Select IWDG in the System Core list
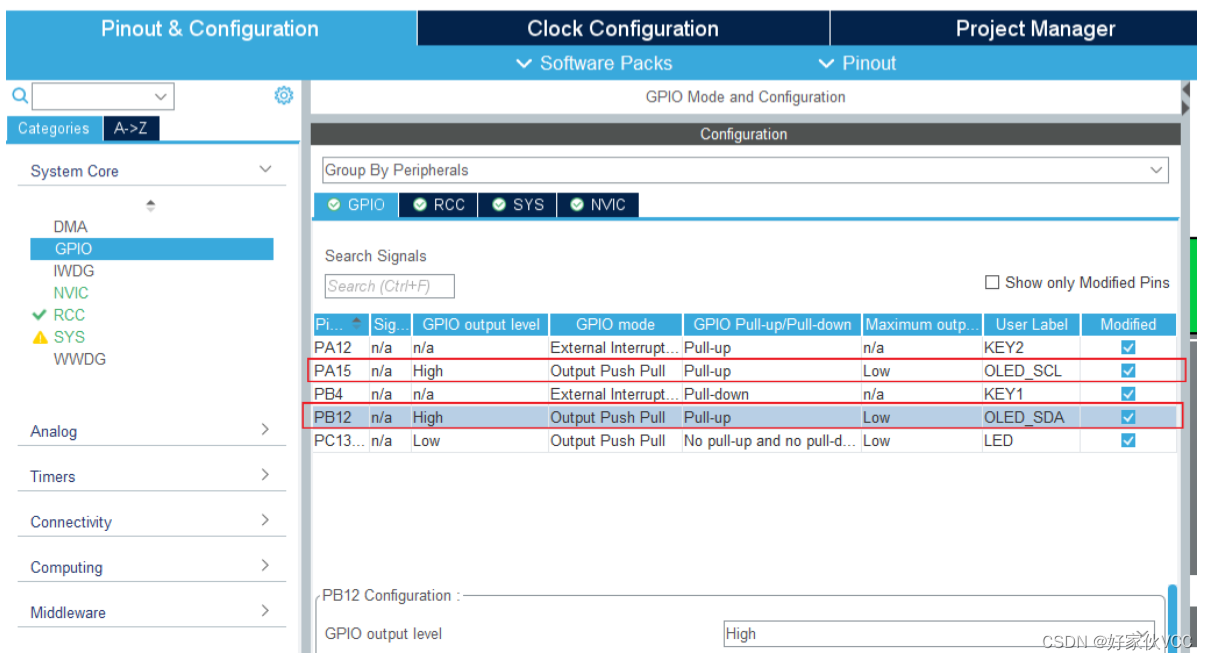This screenshot has height=660, width=1208. (73, 271)
